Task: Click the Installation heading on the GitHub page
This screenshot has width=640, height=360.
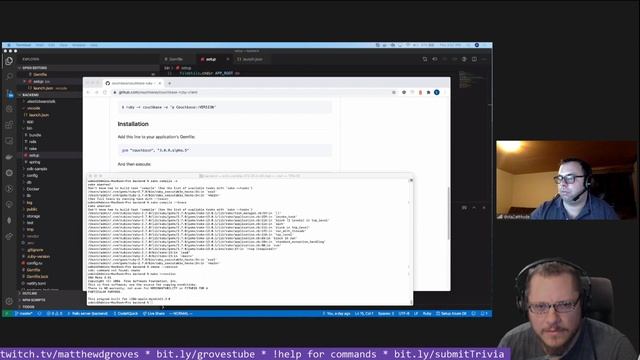Action: [x=133, y=124]
